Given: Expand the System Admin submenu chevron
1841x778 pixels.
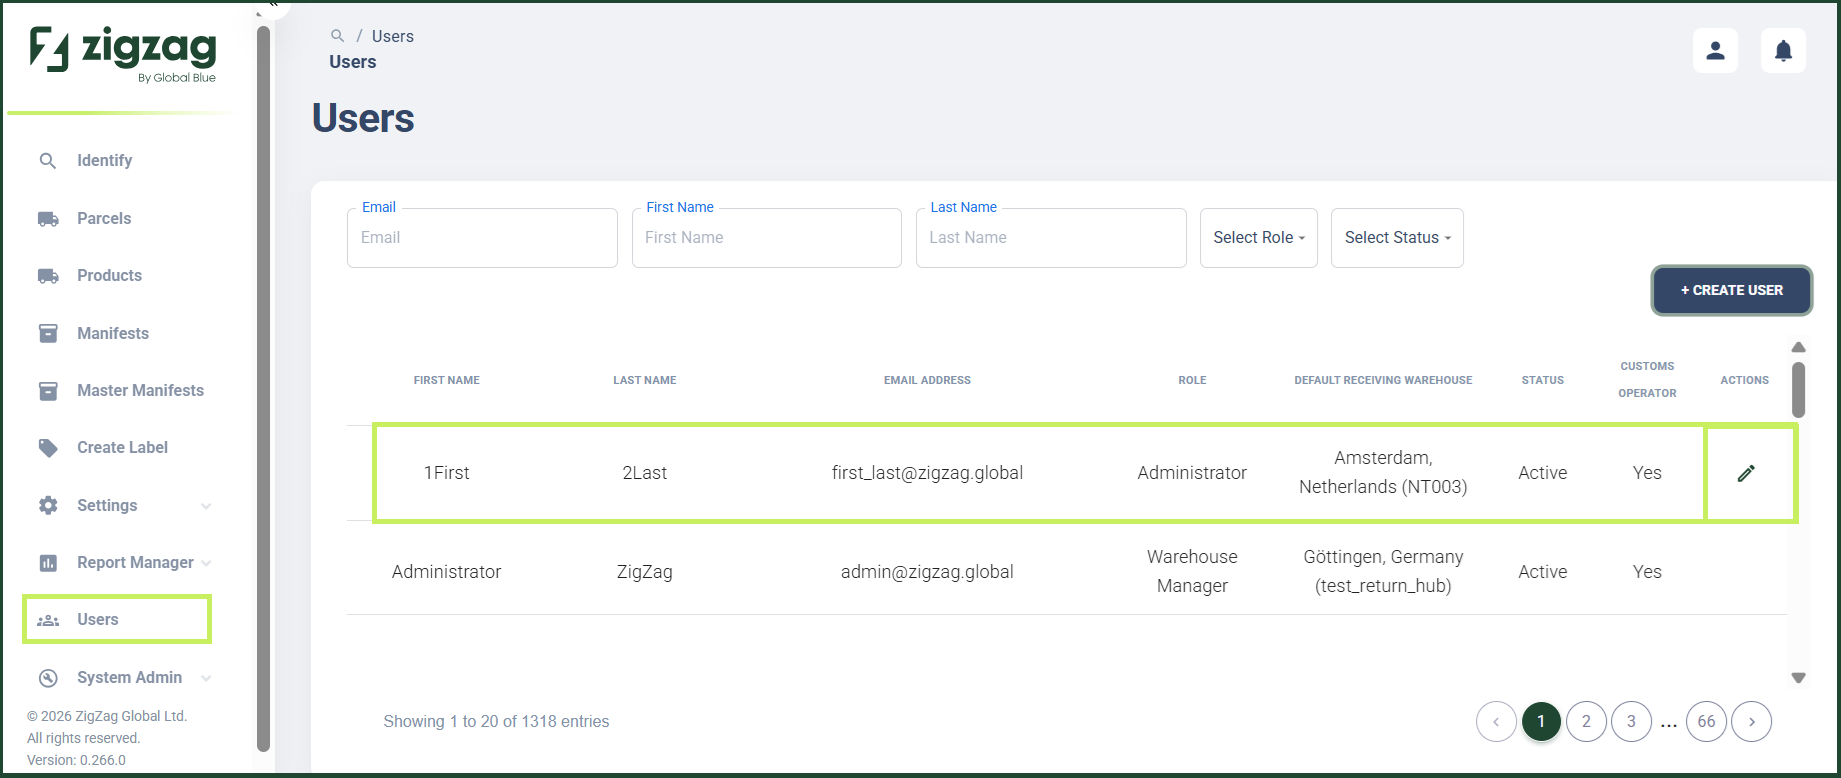Looking at the screenshot, I should [x=206, y=678].
